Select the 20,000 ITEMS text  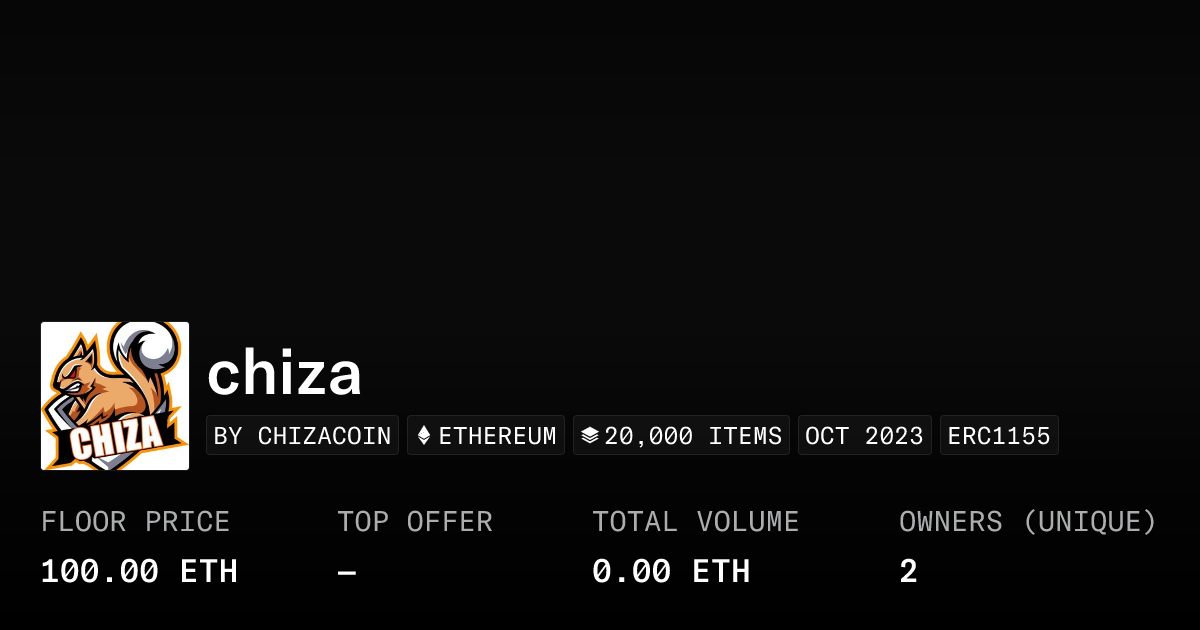point(693,436)
